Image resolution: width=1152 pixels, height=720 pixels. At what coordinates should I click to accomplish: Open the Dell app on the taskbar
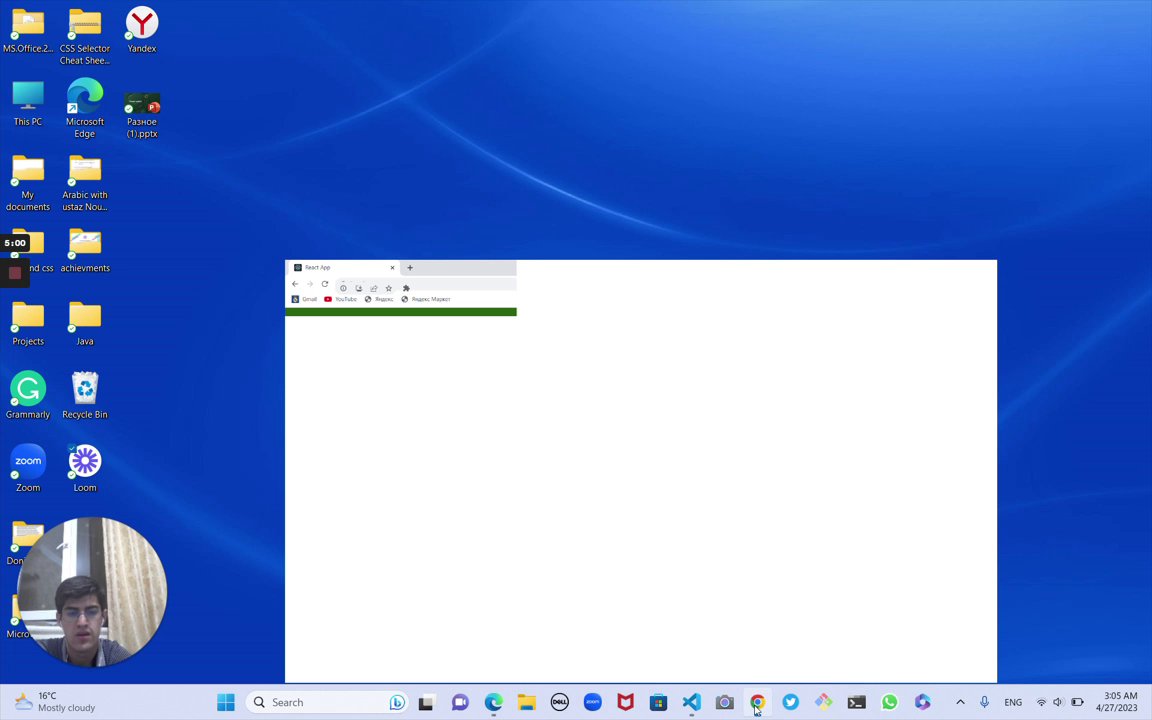point(559,702)
